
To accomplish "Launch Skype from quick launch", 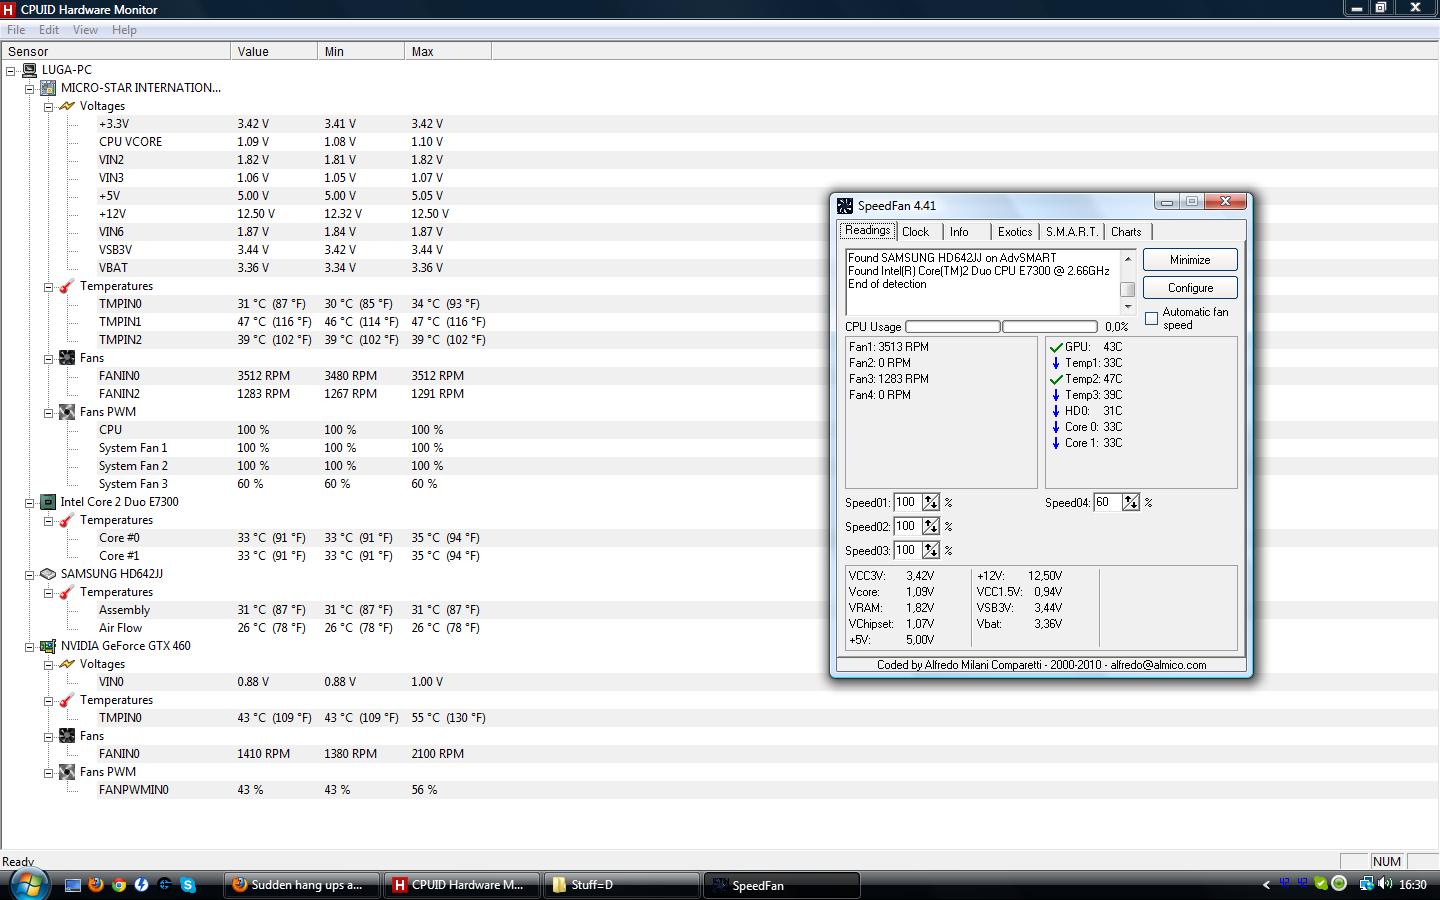I will click(188, 885).
